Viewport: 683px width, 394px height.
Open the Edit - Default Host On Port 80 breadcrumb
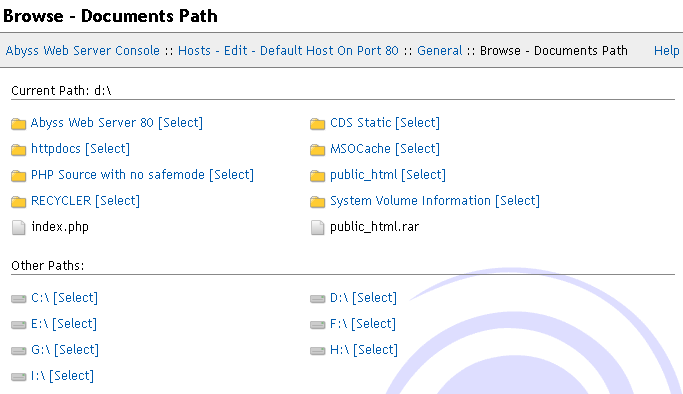point(311,51)
